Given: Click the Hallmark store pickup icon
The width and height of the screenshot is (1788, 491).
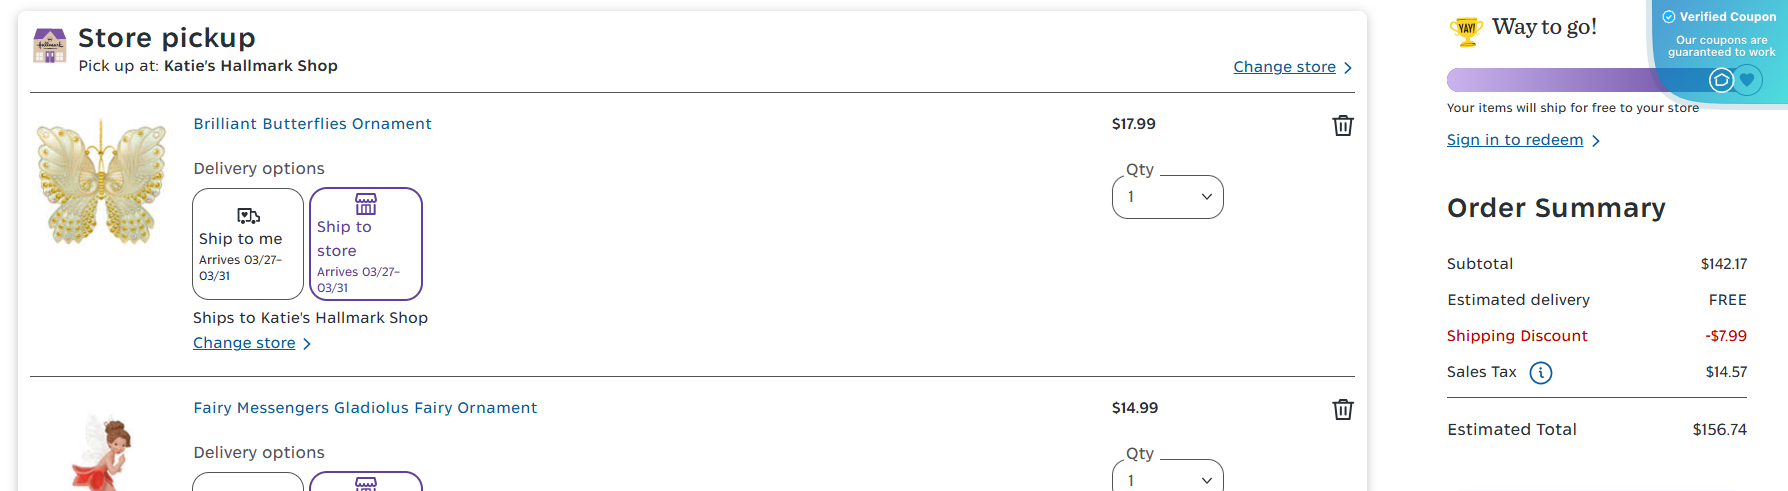Looking at the screenshot, I should click(49, 46).
